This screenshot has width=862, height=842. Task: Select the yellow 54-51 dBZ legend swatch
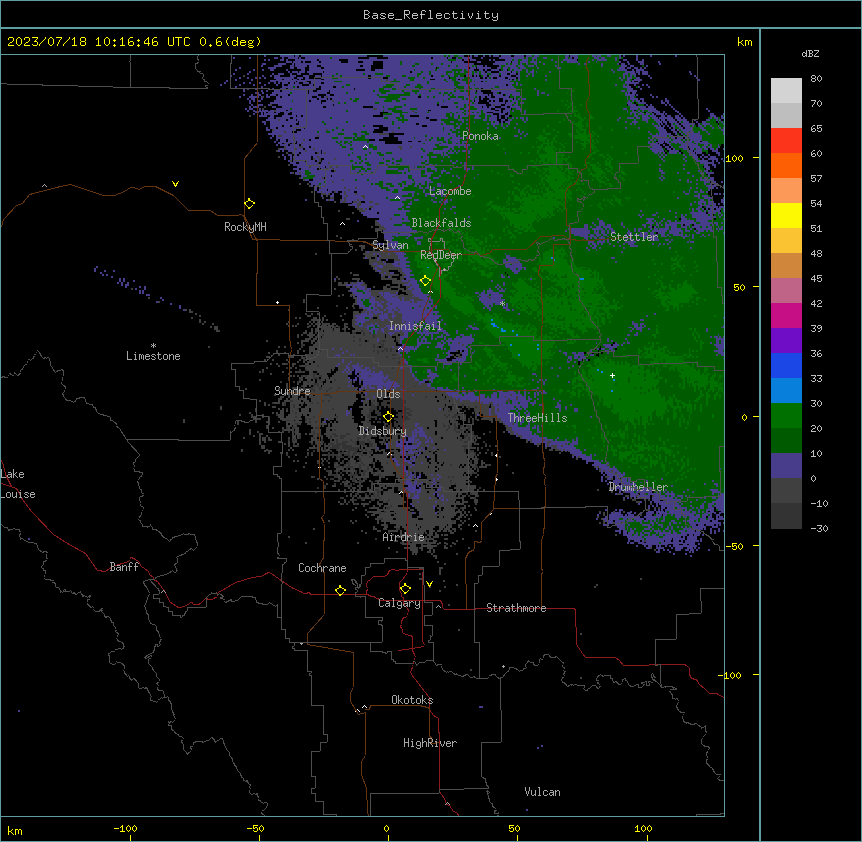(786, 216)
